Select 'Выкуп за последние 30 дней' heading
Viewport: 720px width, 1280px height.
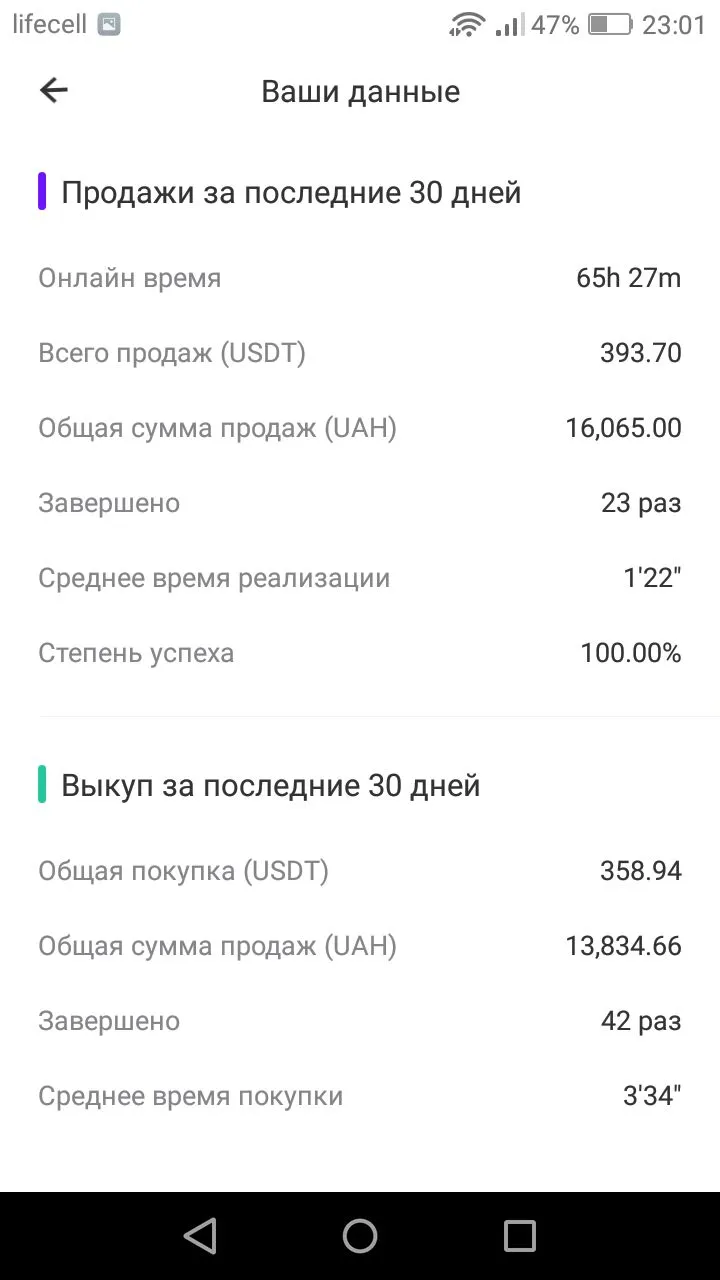[271, 786]
